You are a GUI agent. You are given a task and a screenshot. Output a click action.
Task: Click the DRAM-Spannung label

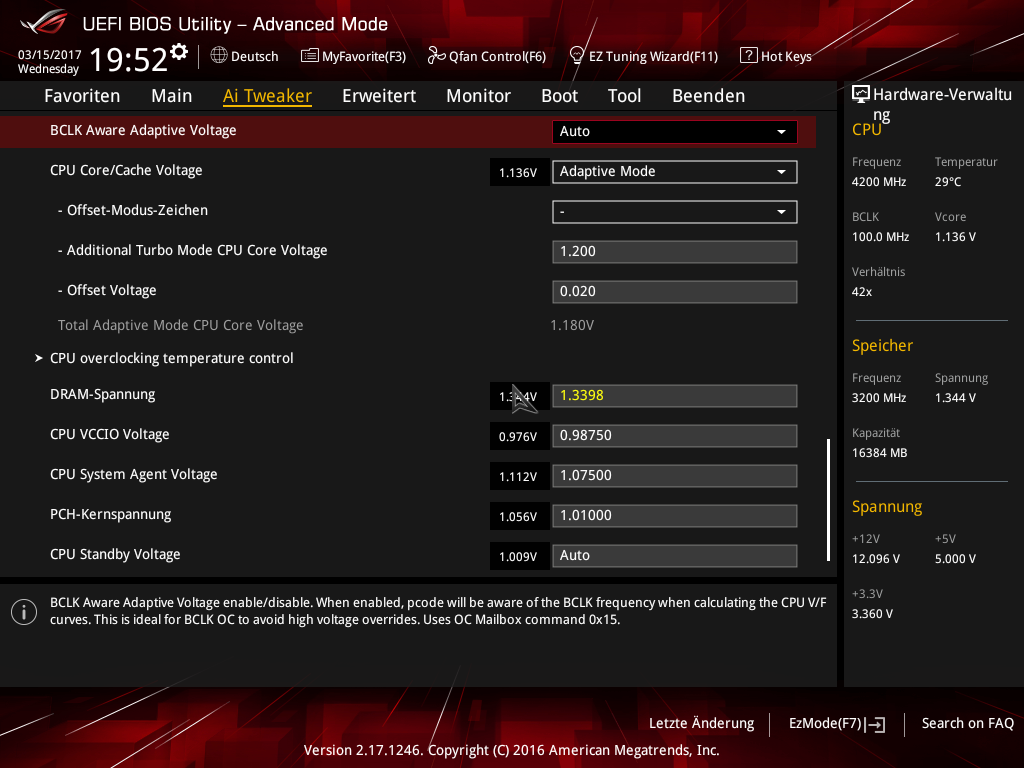pyautogui.click(x=103, y=394)
